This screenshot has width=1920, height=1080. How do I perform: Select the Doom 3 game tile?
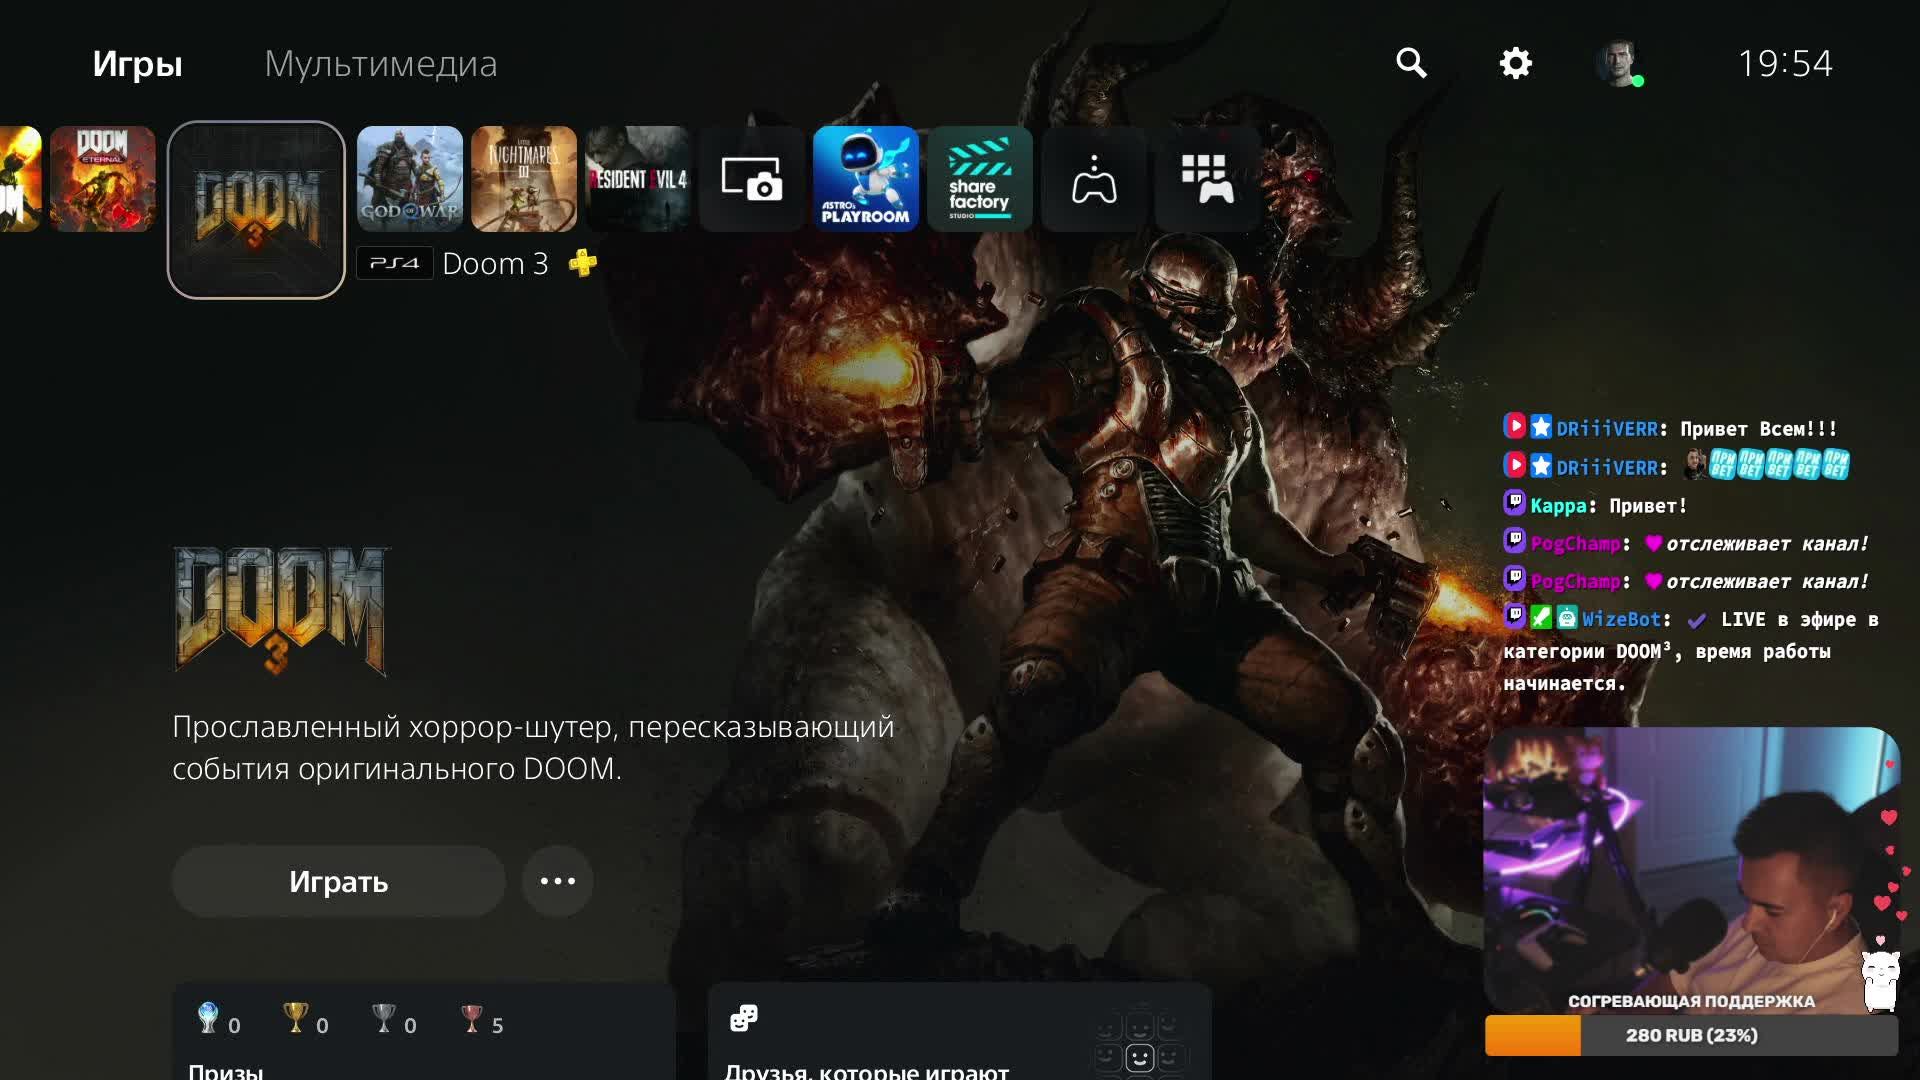coord(256,210)
